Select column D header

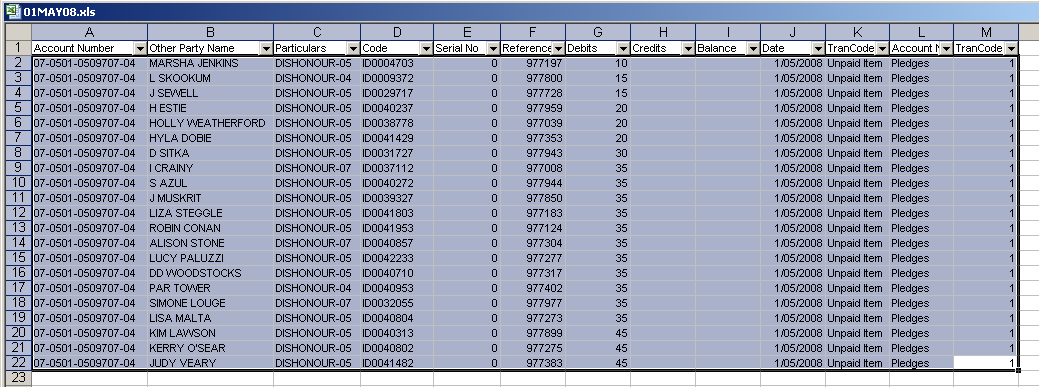point(398,32)
